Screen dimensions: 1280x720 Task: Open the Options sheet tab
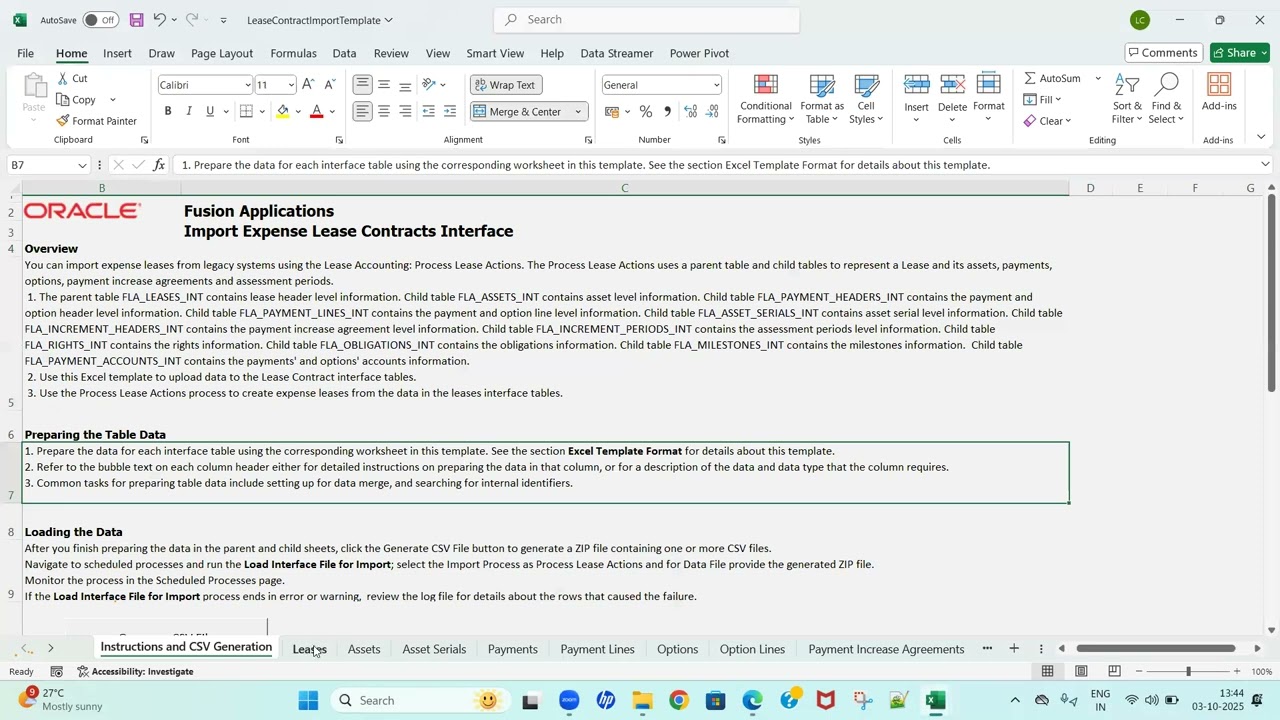(x=677, y=649)
